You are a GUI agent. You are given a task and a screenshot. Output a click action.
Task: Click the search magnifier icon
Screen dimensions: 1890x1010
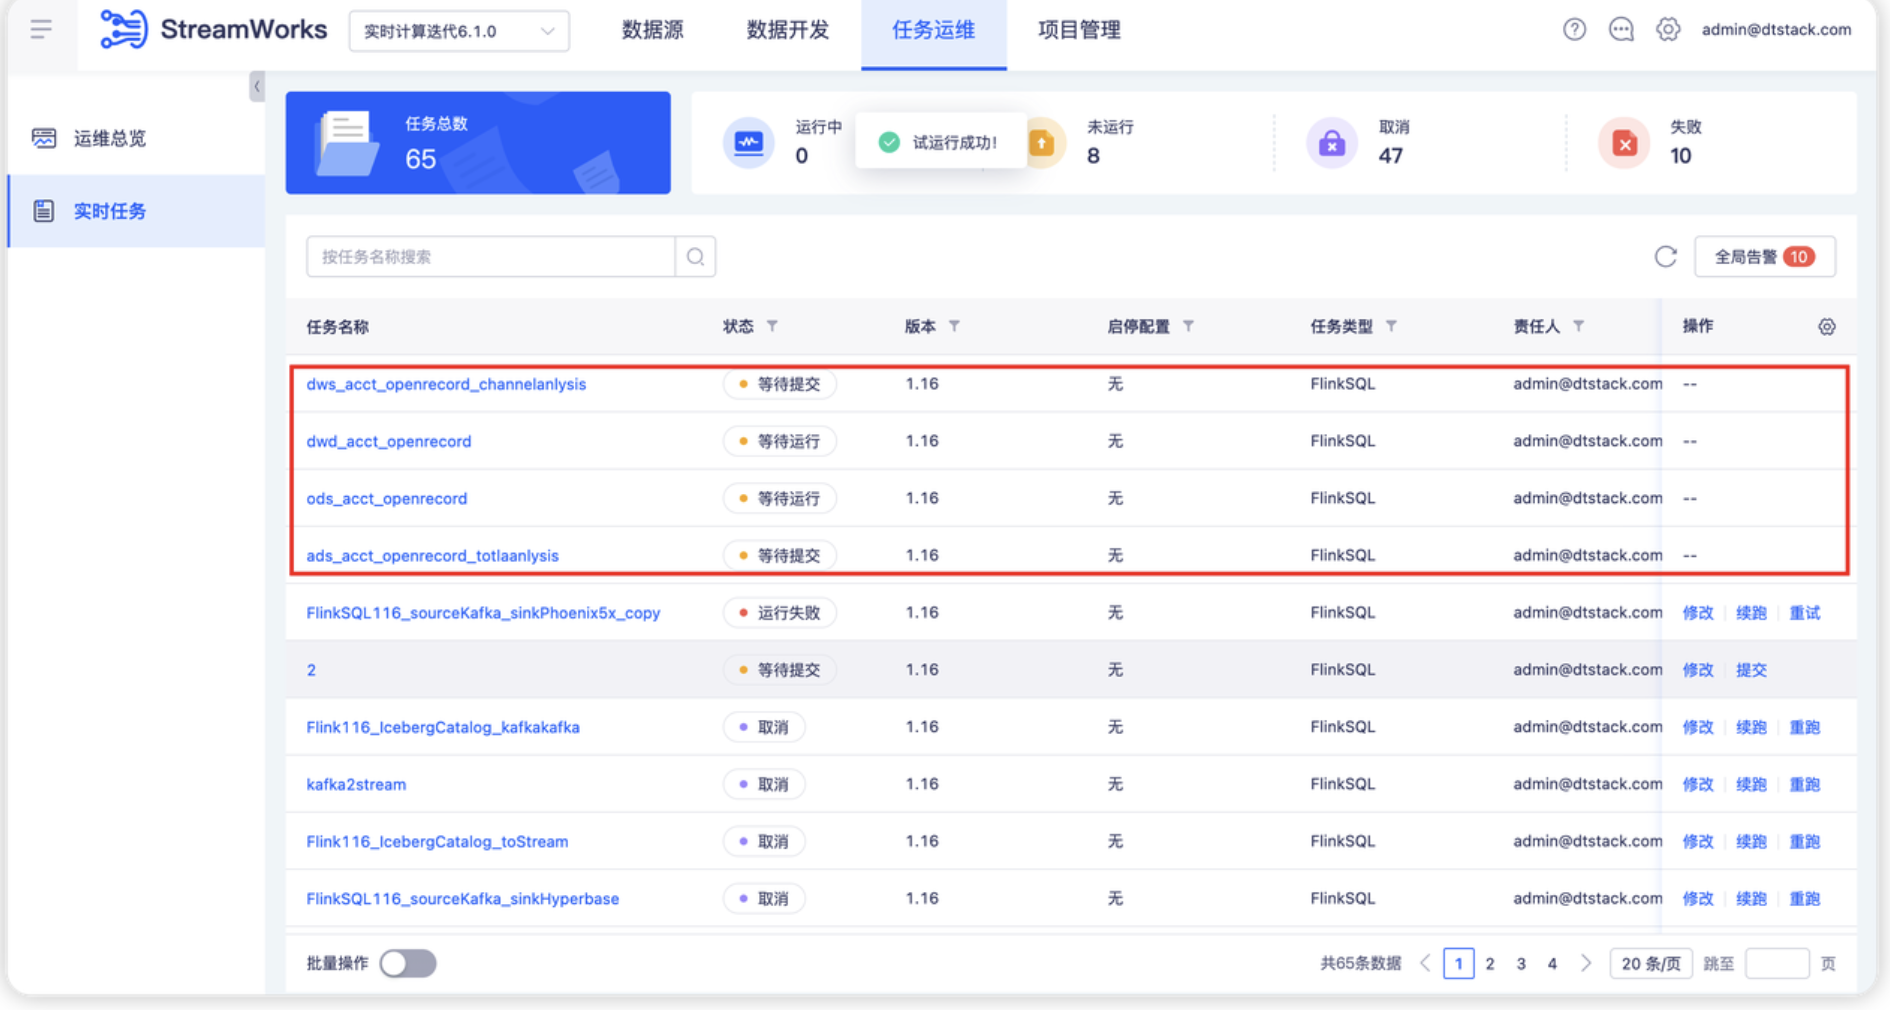(x=695, y=257)
